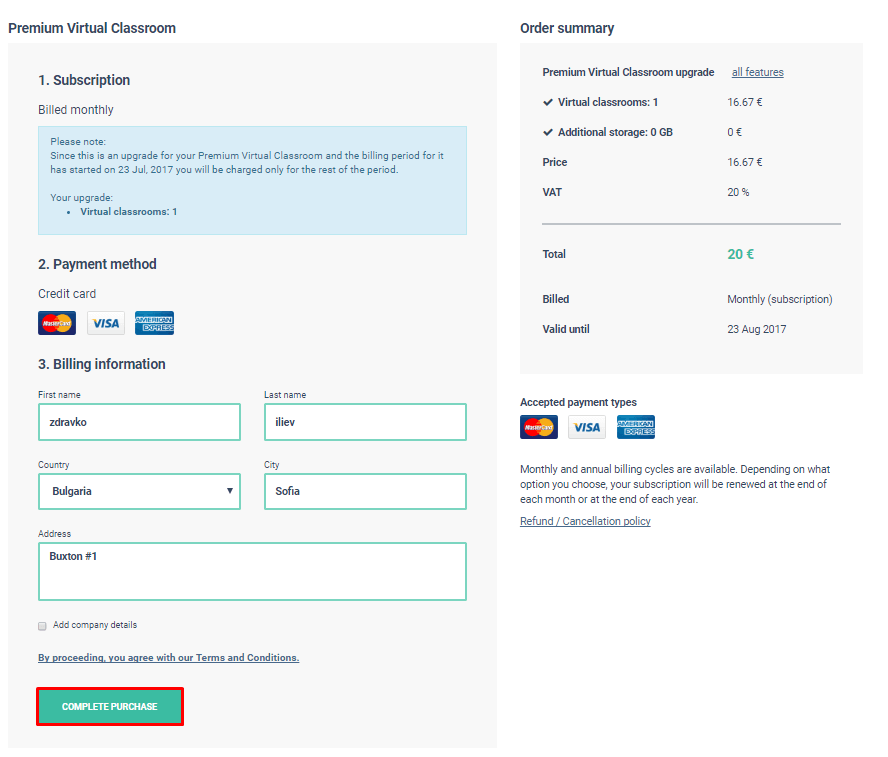Enable the Add company details checkbox

tap(42, 626)
